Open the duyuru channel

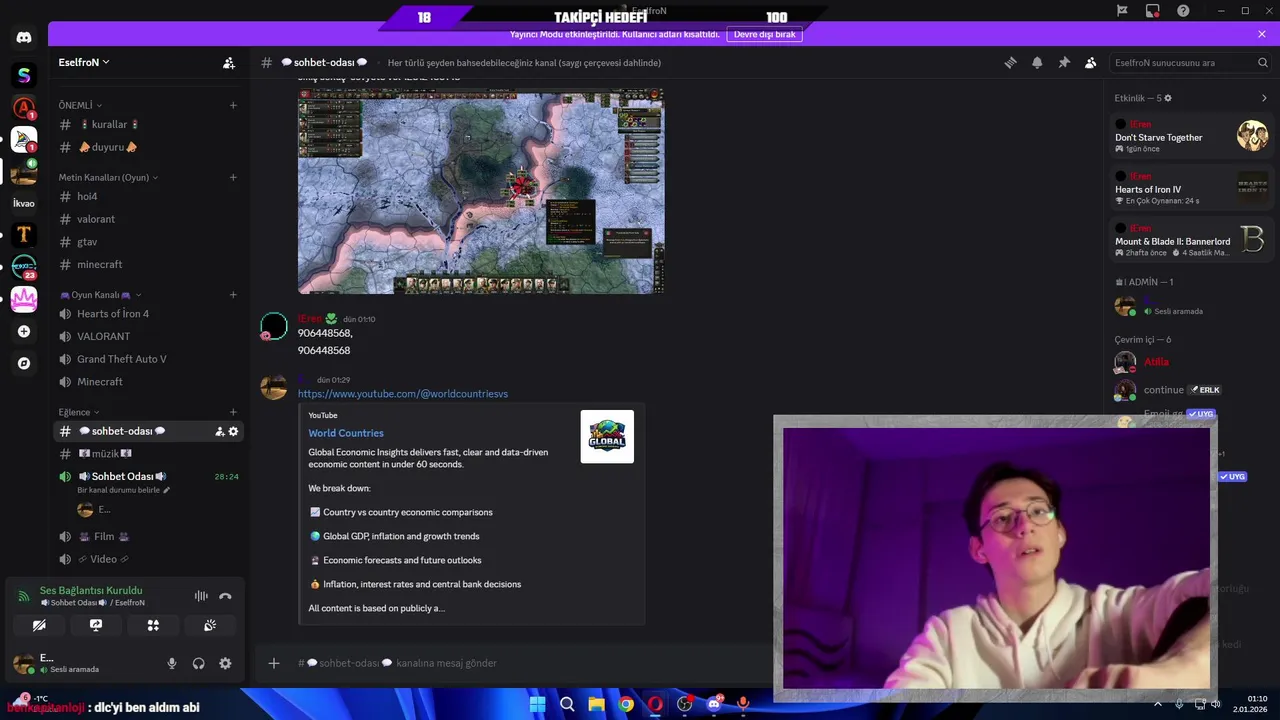click(x=148, y=147)
